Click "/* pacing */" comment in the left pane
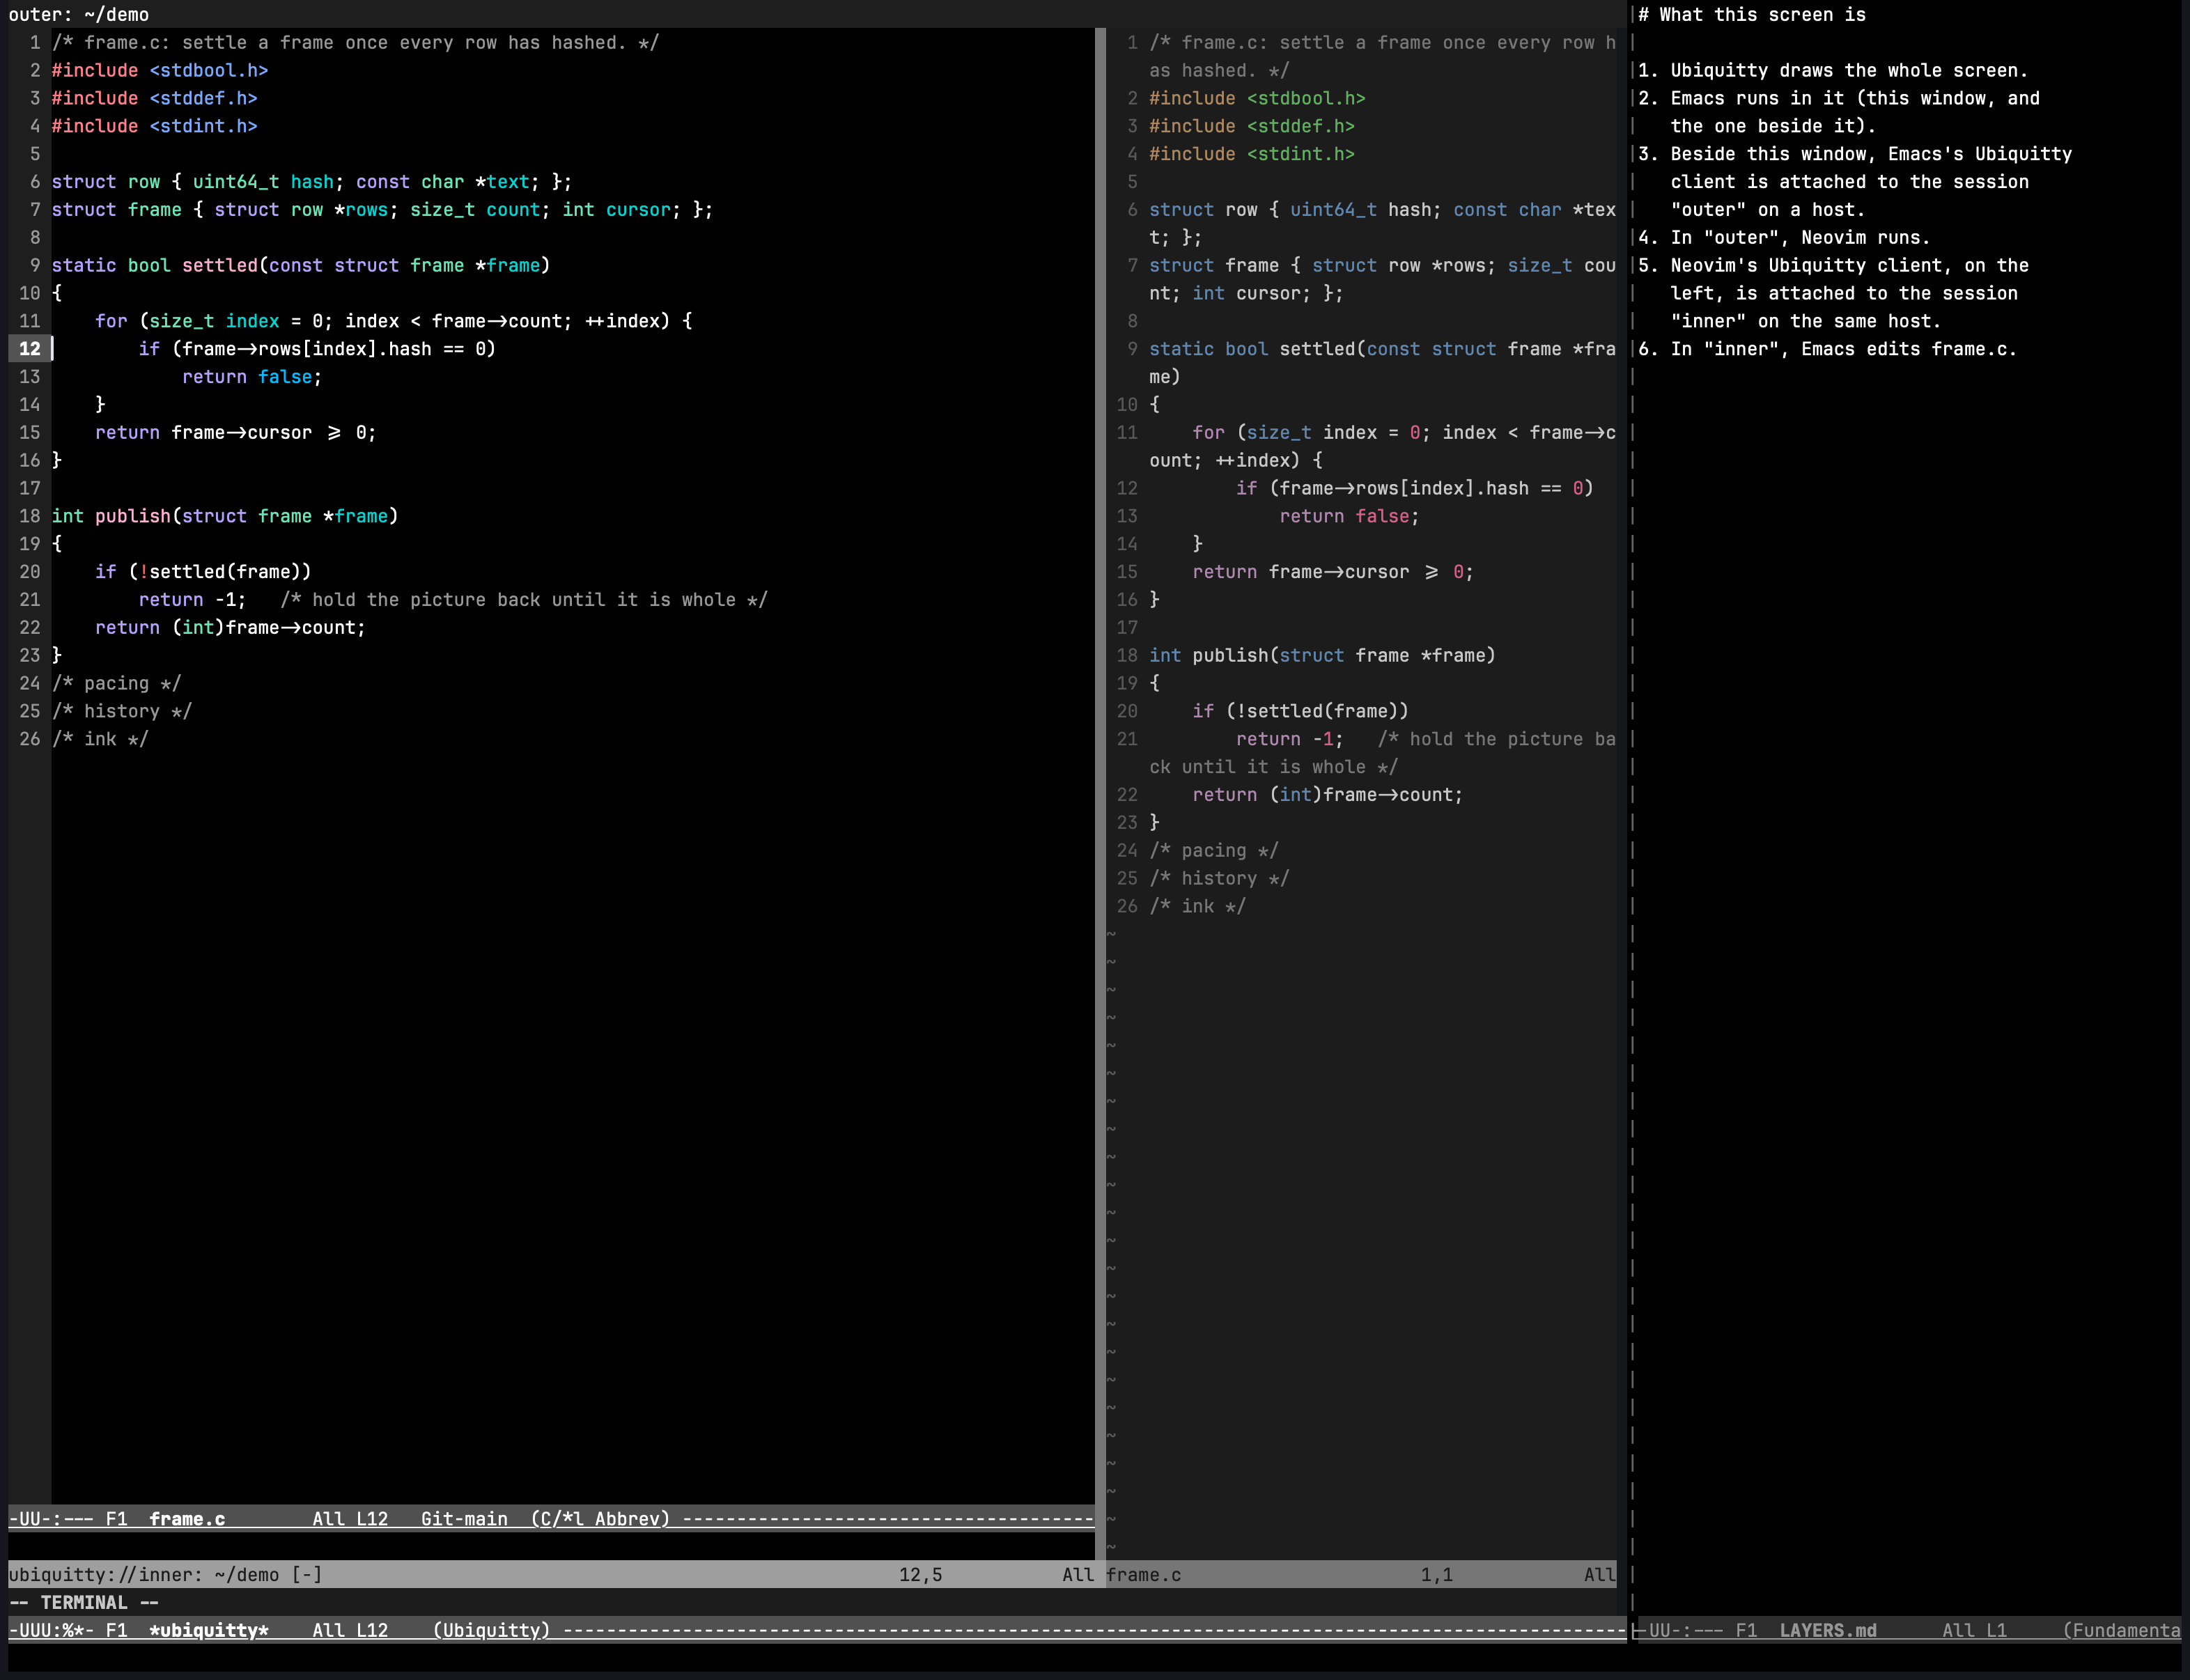The height and width of the screenshot is (1680, 2190). click(117, 683)
